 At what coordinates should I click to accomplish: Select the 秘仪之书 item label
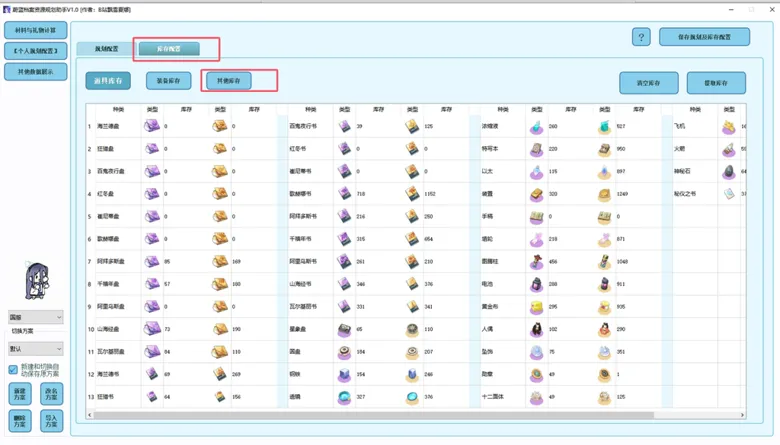point(684,194)
